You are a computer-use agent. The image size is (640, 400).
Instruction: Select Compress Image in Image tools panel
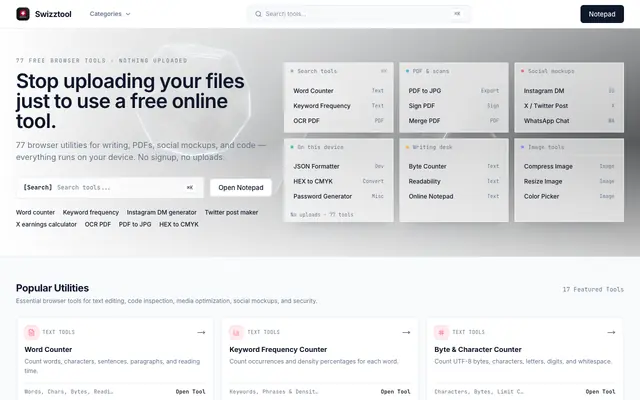click(x=569, y=166)
